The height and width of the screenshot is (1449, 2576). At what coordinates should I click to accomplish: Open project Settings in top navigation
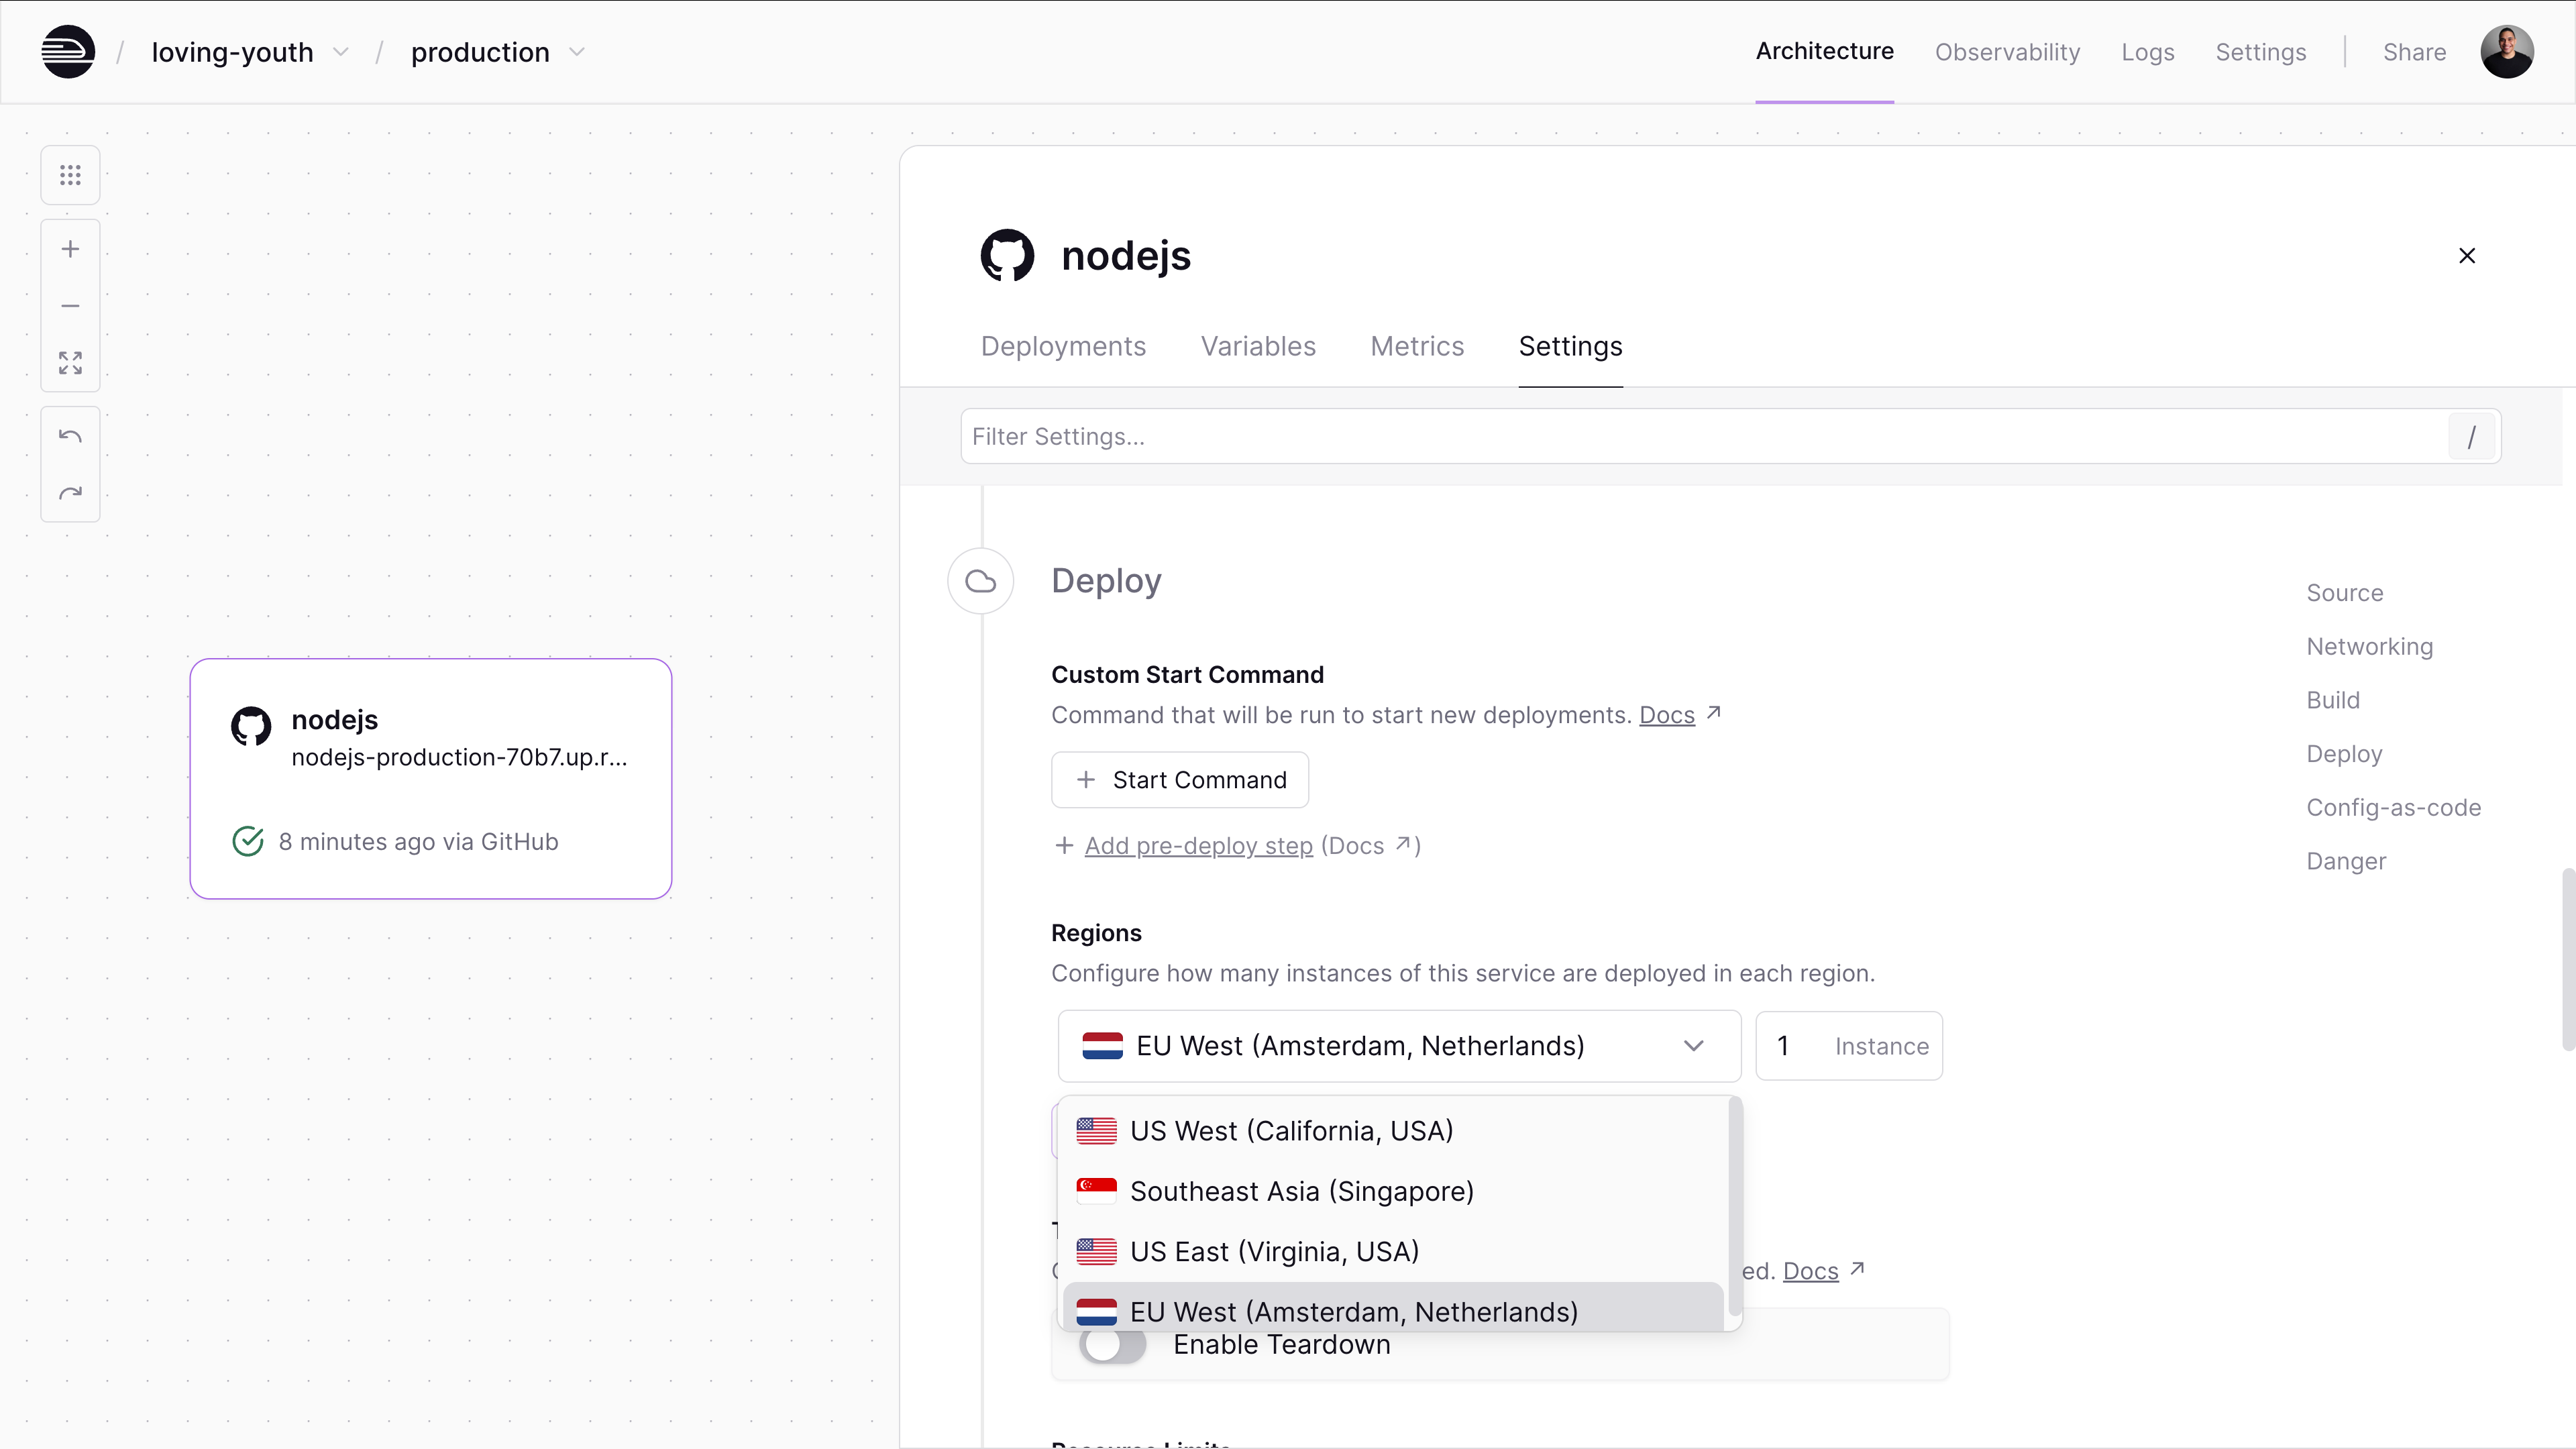2260,52
